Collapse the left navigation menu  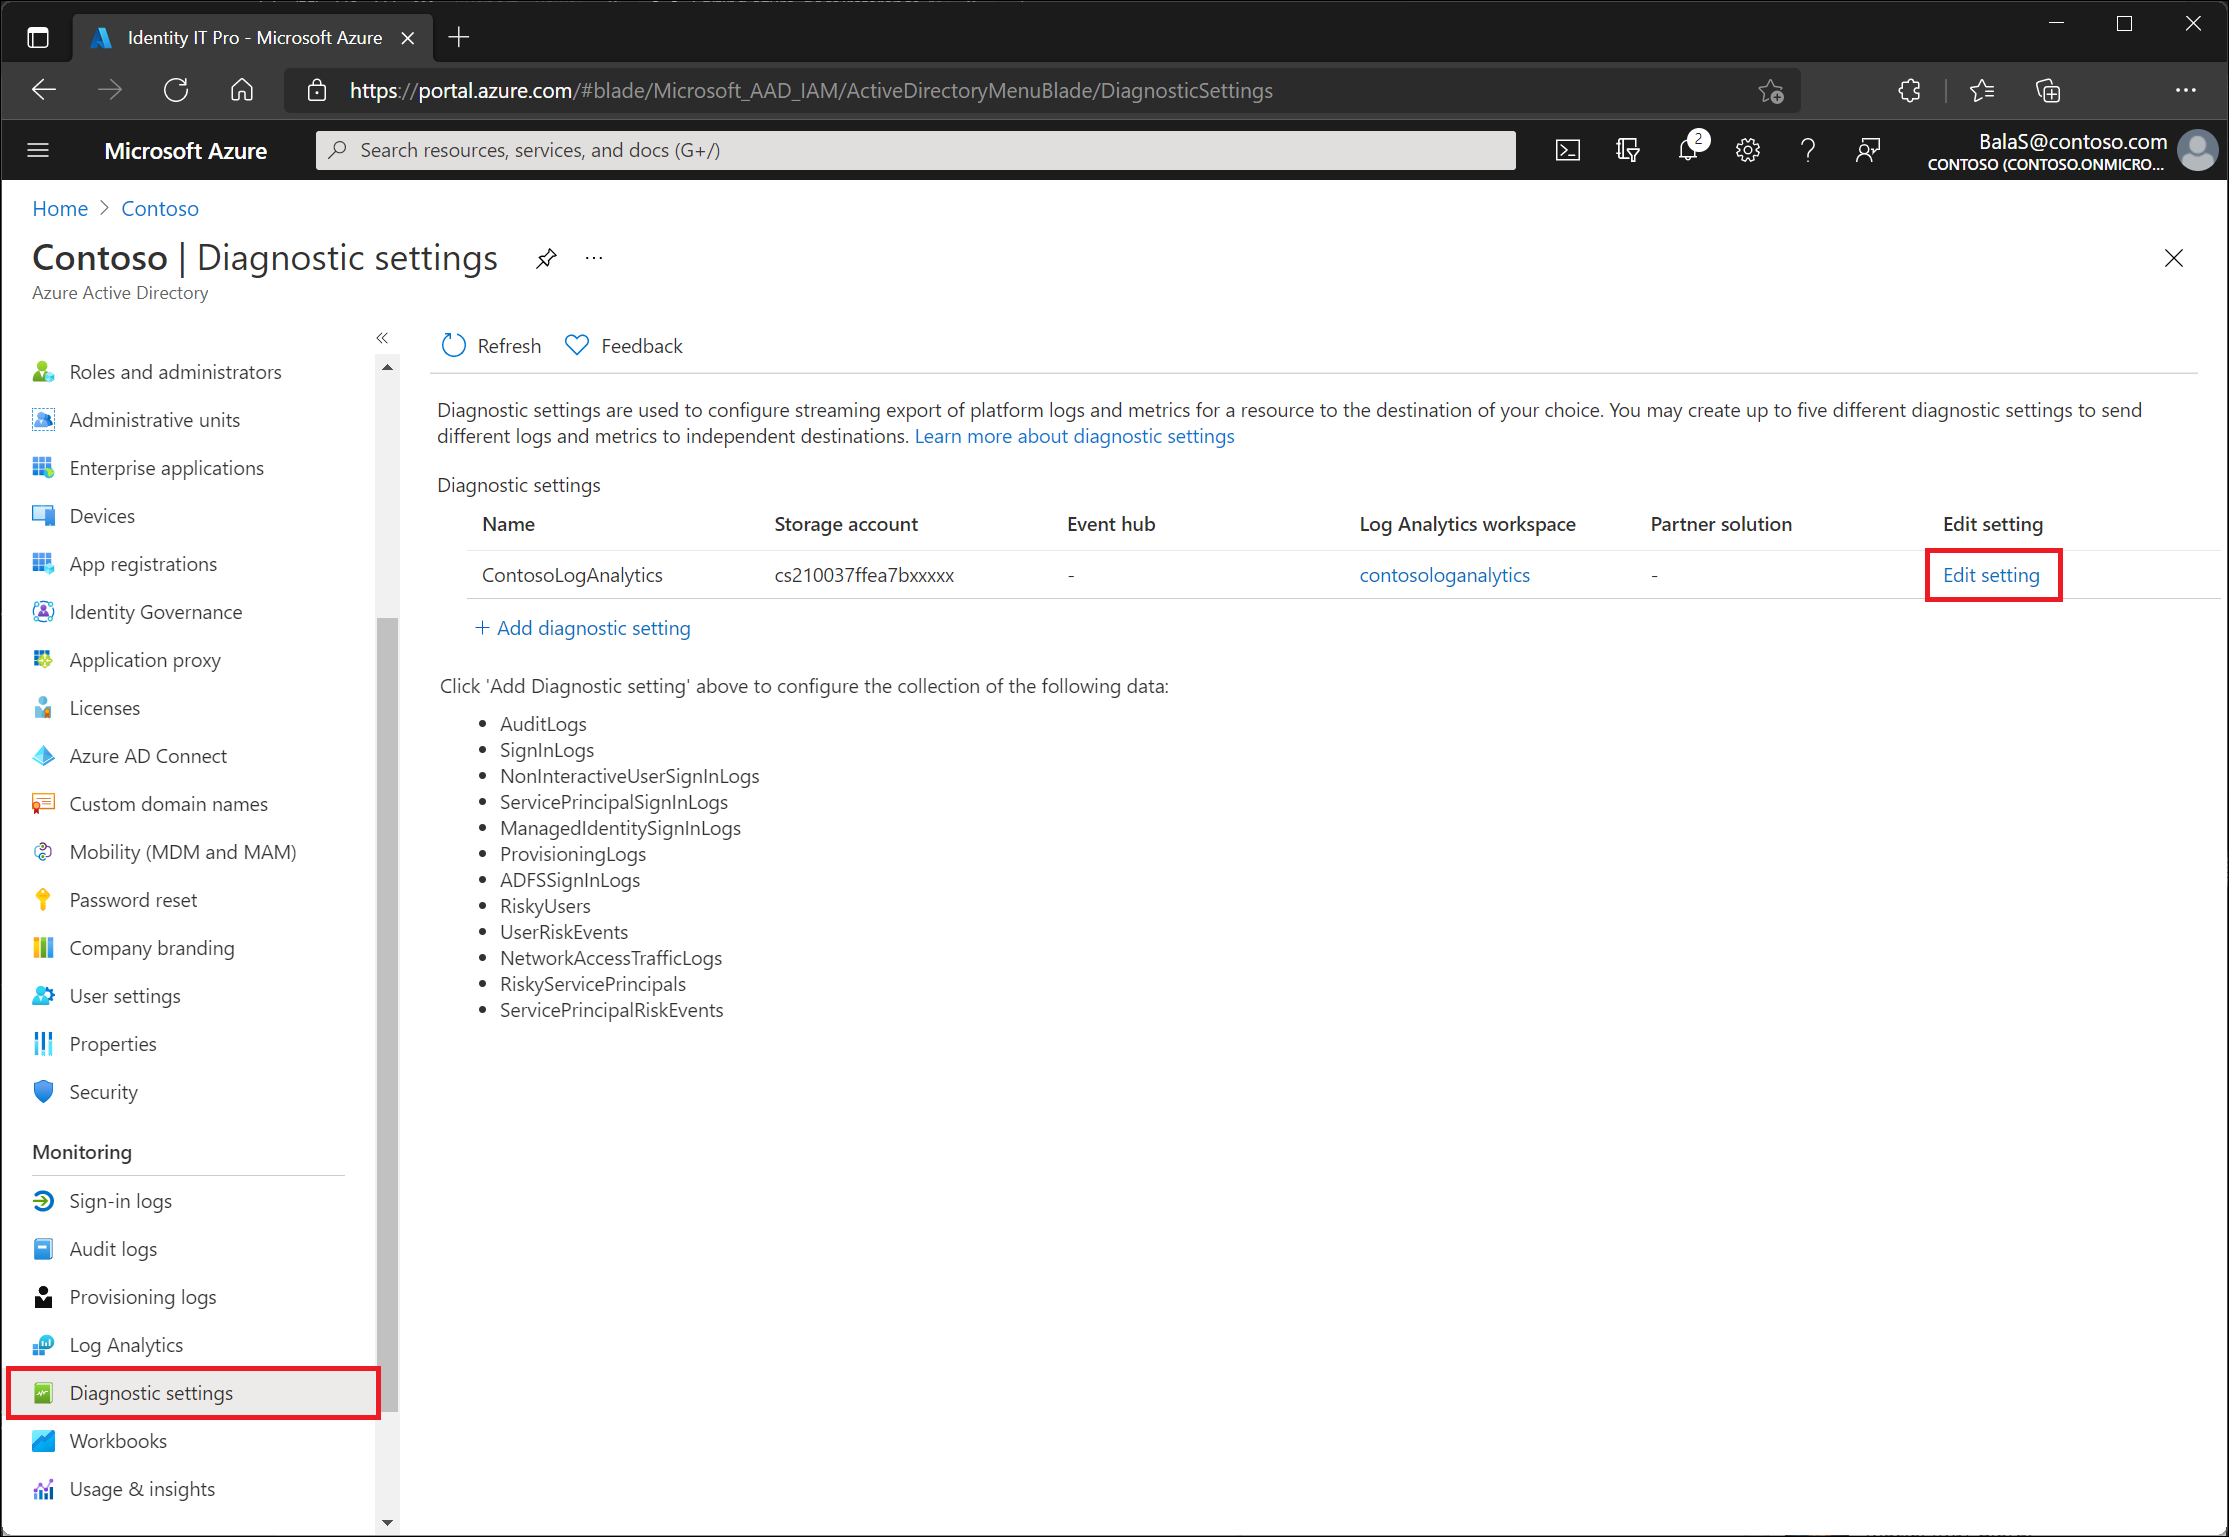(382, 338)
